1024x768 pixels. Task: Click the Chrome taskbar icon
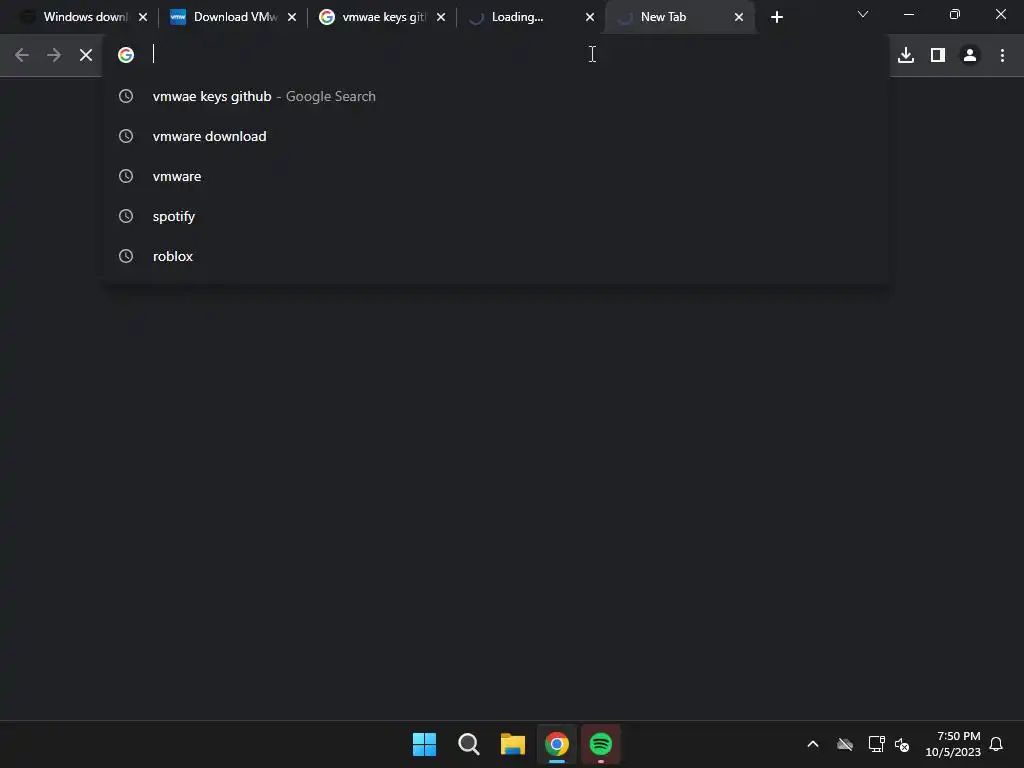click(556, 744)
